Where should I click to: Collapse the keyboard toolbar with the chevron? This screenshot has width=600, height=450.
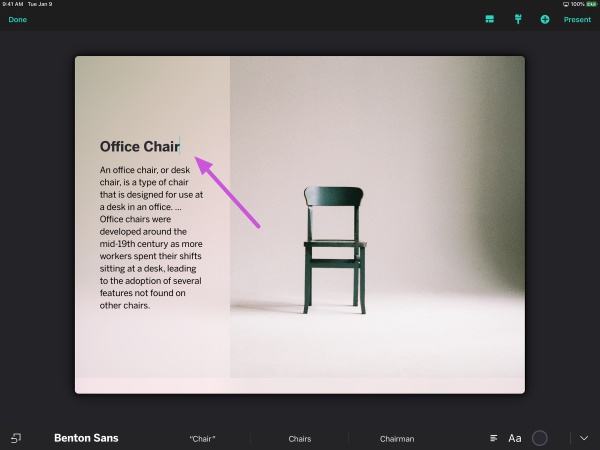[584, 438]
